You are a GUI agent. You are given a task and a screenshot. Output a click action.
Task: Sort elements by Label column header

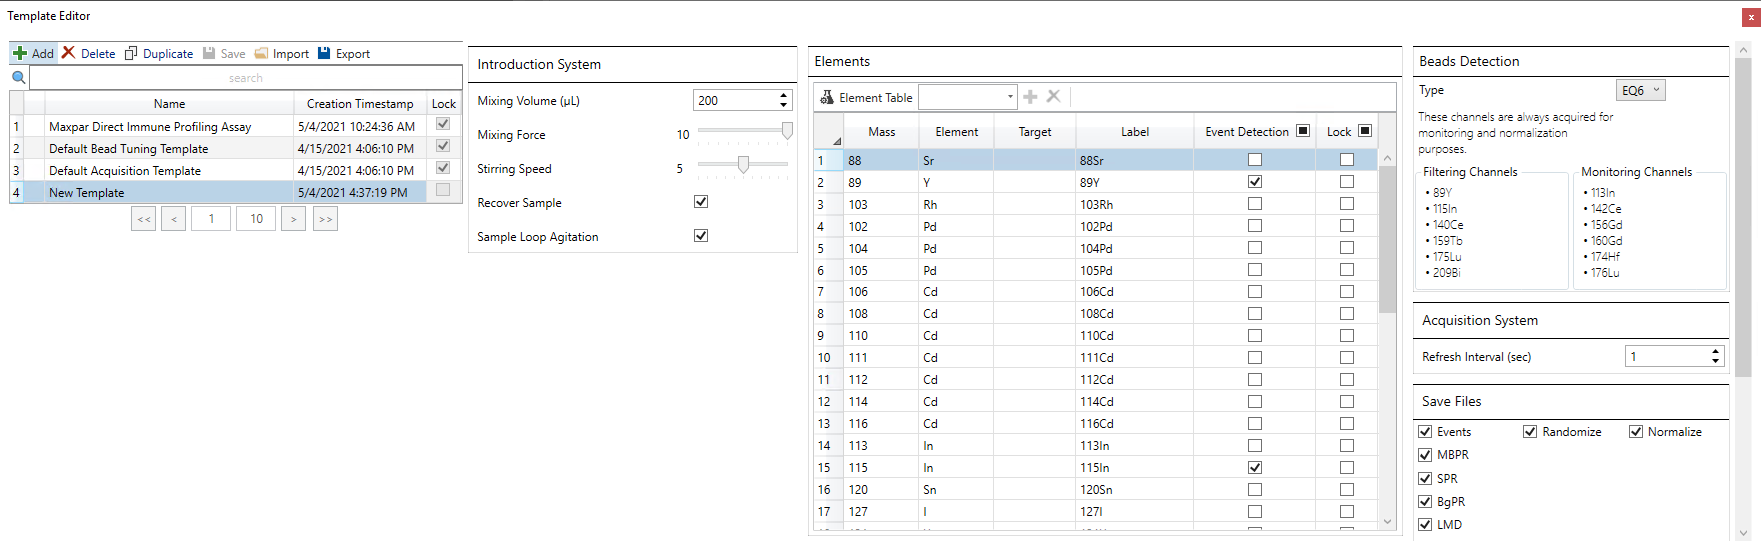(1135, 132)
